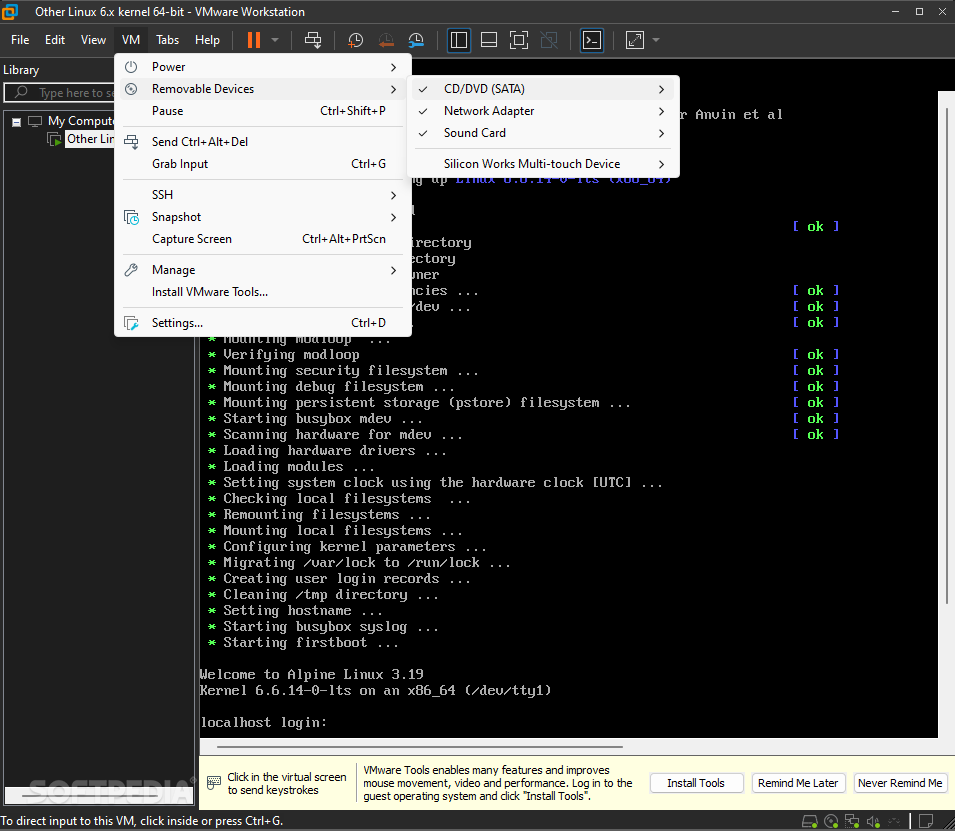Expand the Snapshot submenu
Viewport: 955px width, 831px height.
(263, 217)
